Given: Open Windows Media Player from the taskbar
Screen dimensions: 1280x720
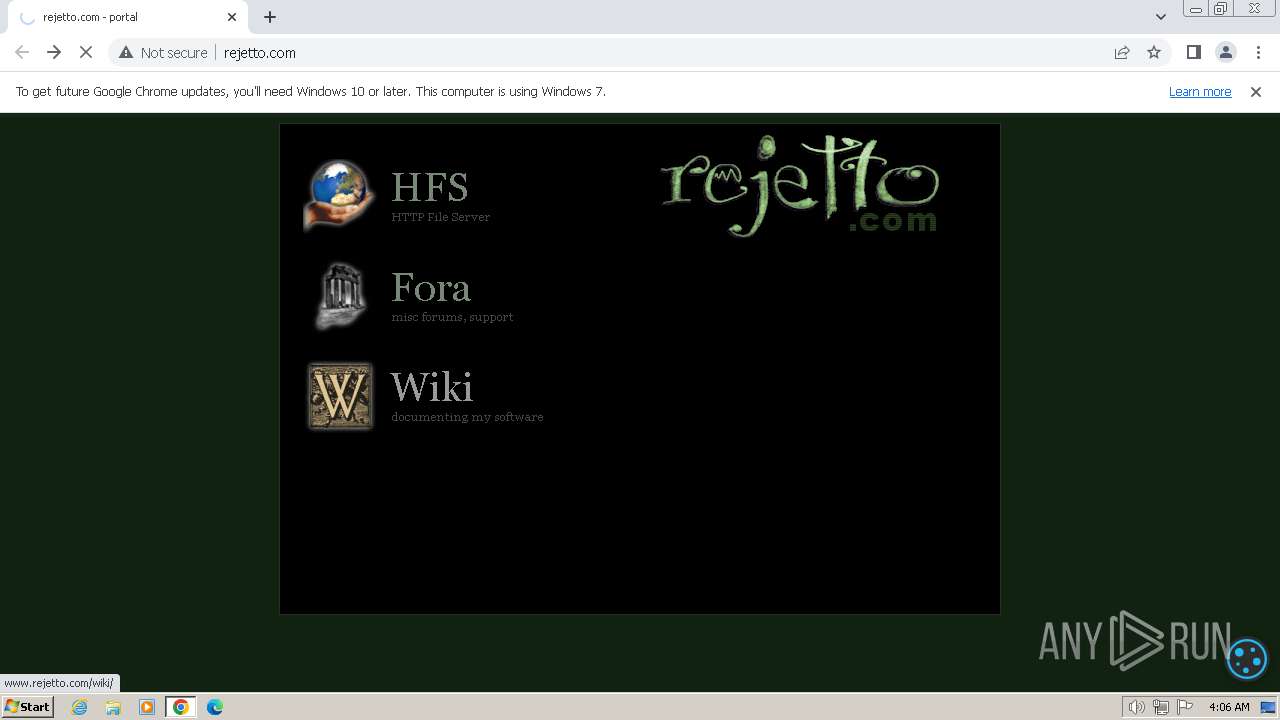Looking at the screenshot, I should pyautogui.click(x=147, y=707).
